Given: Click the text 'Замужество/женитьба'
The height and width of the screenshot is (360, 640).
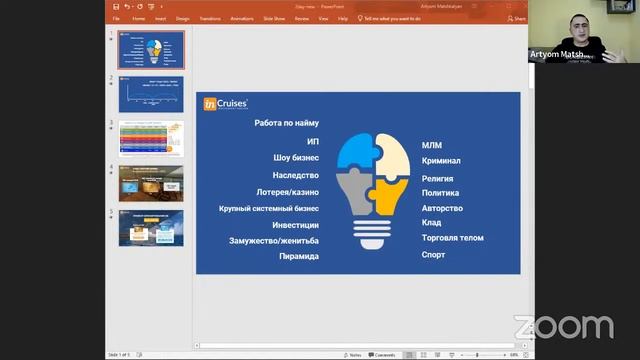Looking at the screenshot, I should click(x=274, y=241).
